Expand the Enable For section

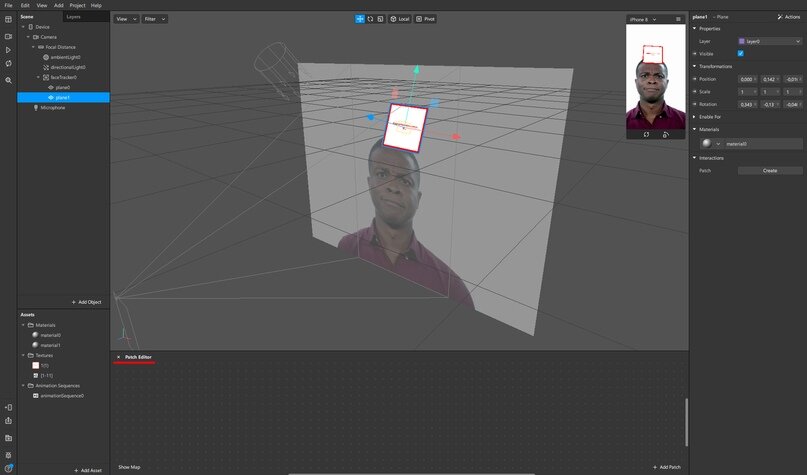(x=694, y=117)
